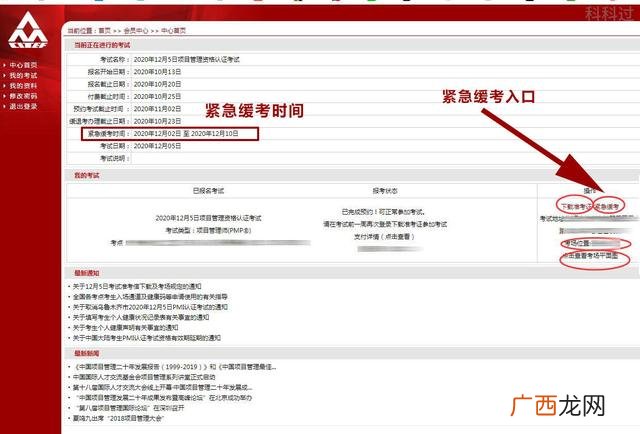Open notice about cancelling 乌鲁木齐市 PMI exam

150,307
